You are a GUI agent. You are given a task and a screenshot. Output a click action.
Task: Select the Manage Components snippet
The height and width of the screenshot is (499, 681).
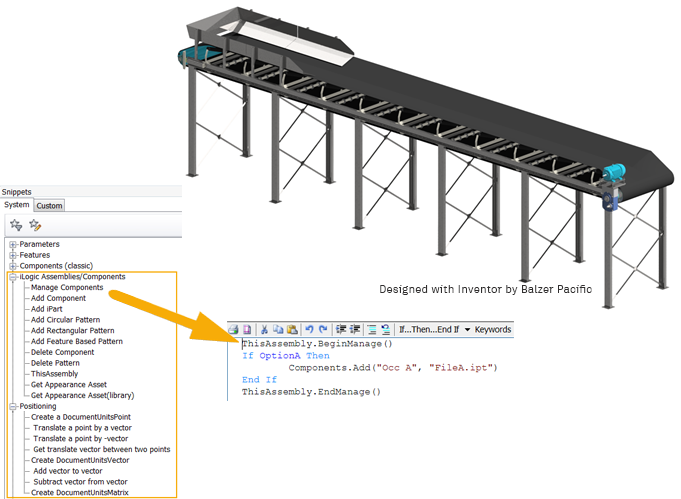(x=67, y=288)
